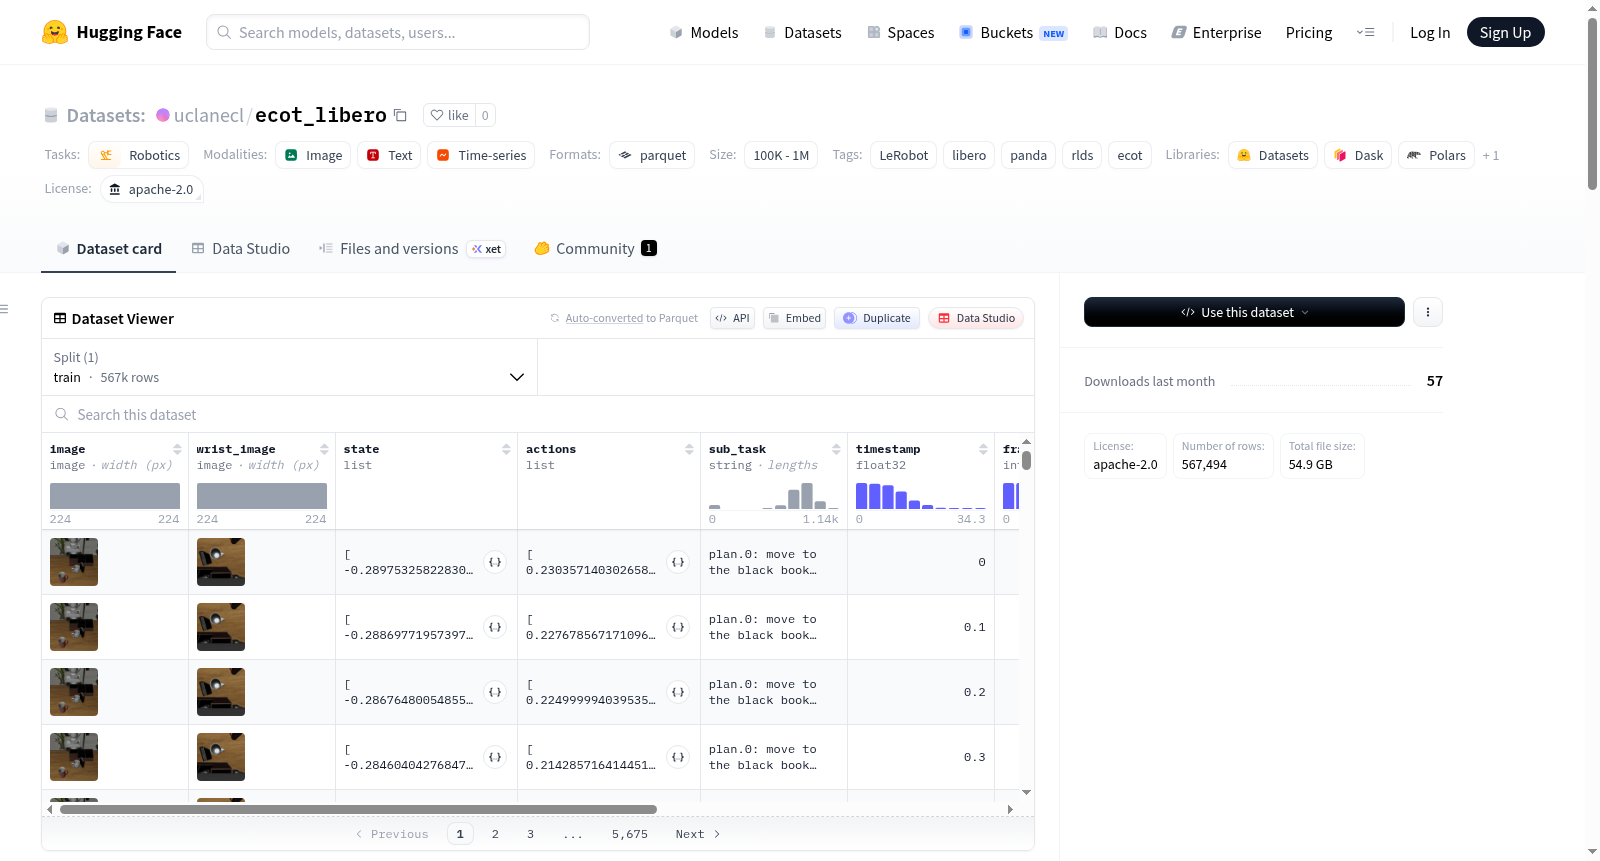
Task: Open the Community tab
Action: 595,248
